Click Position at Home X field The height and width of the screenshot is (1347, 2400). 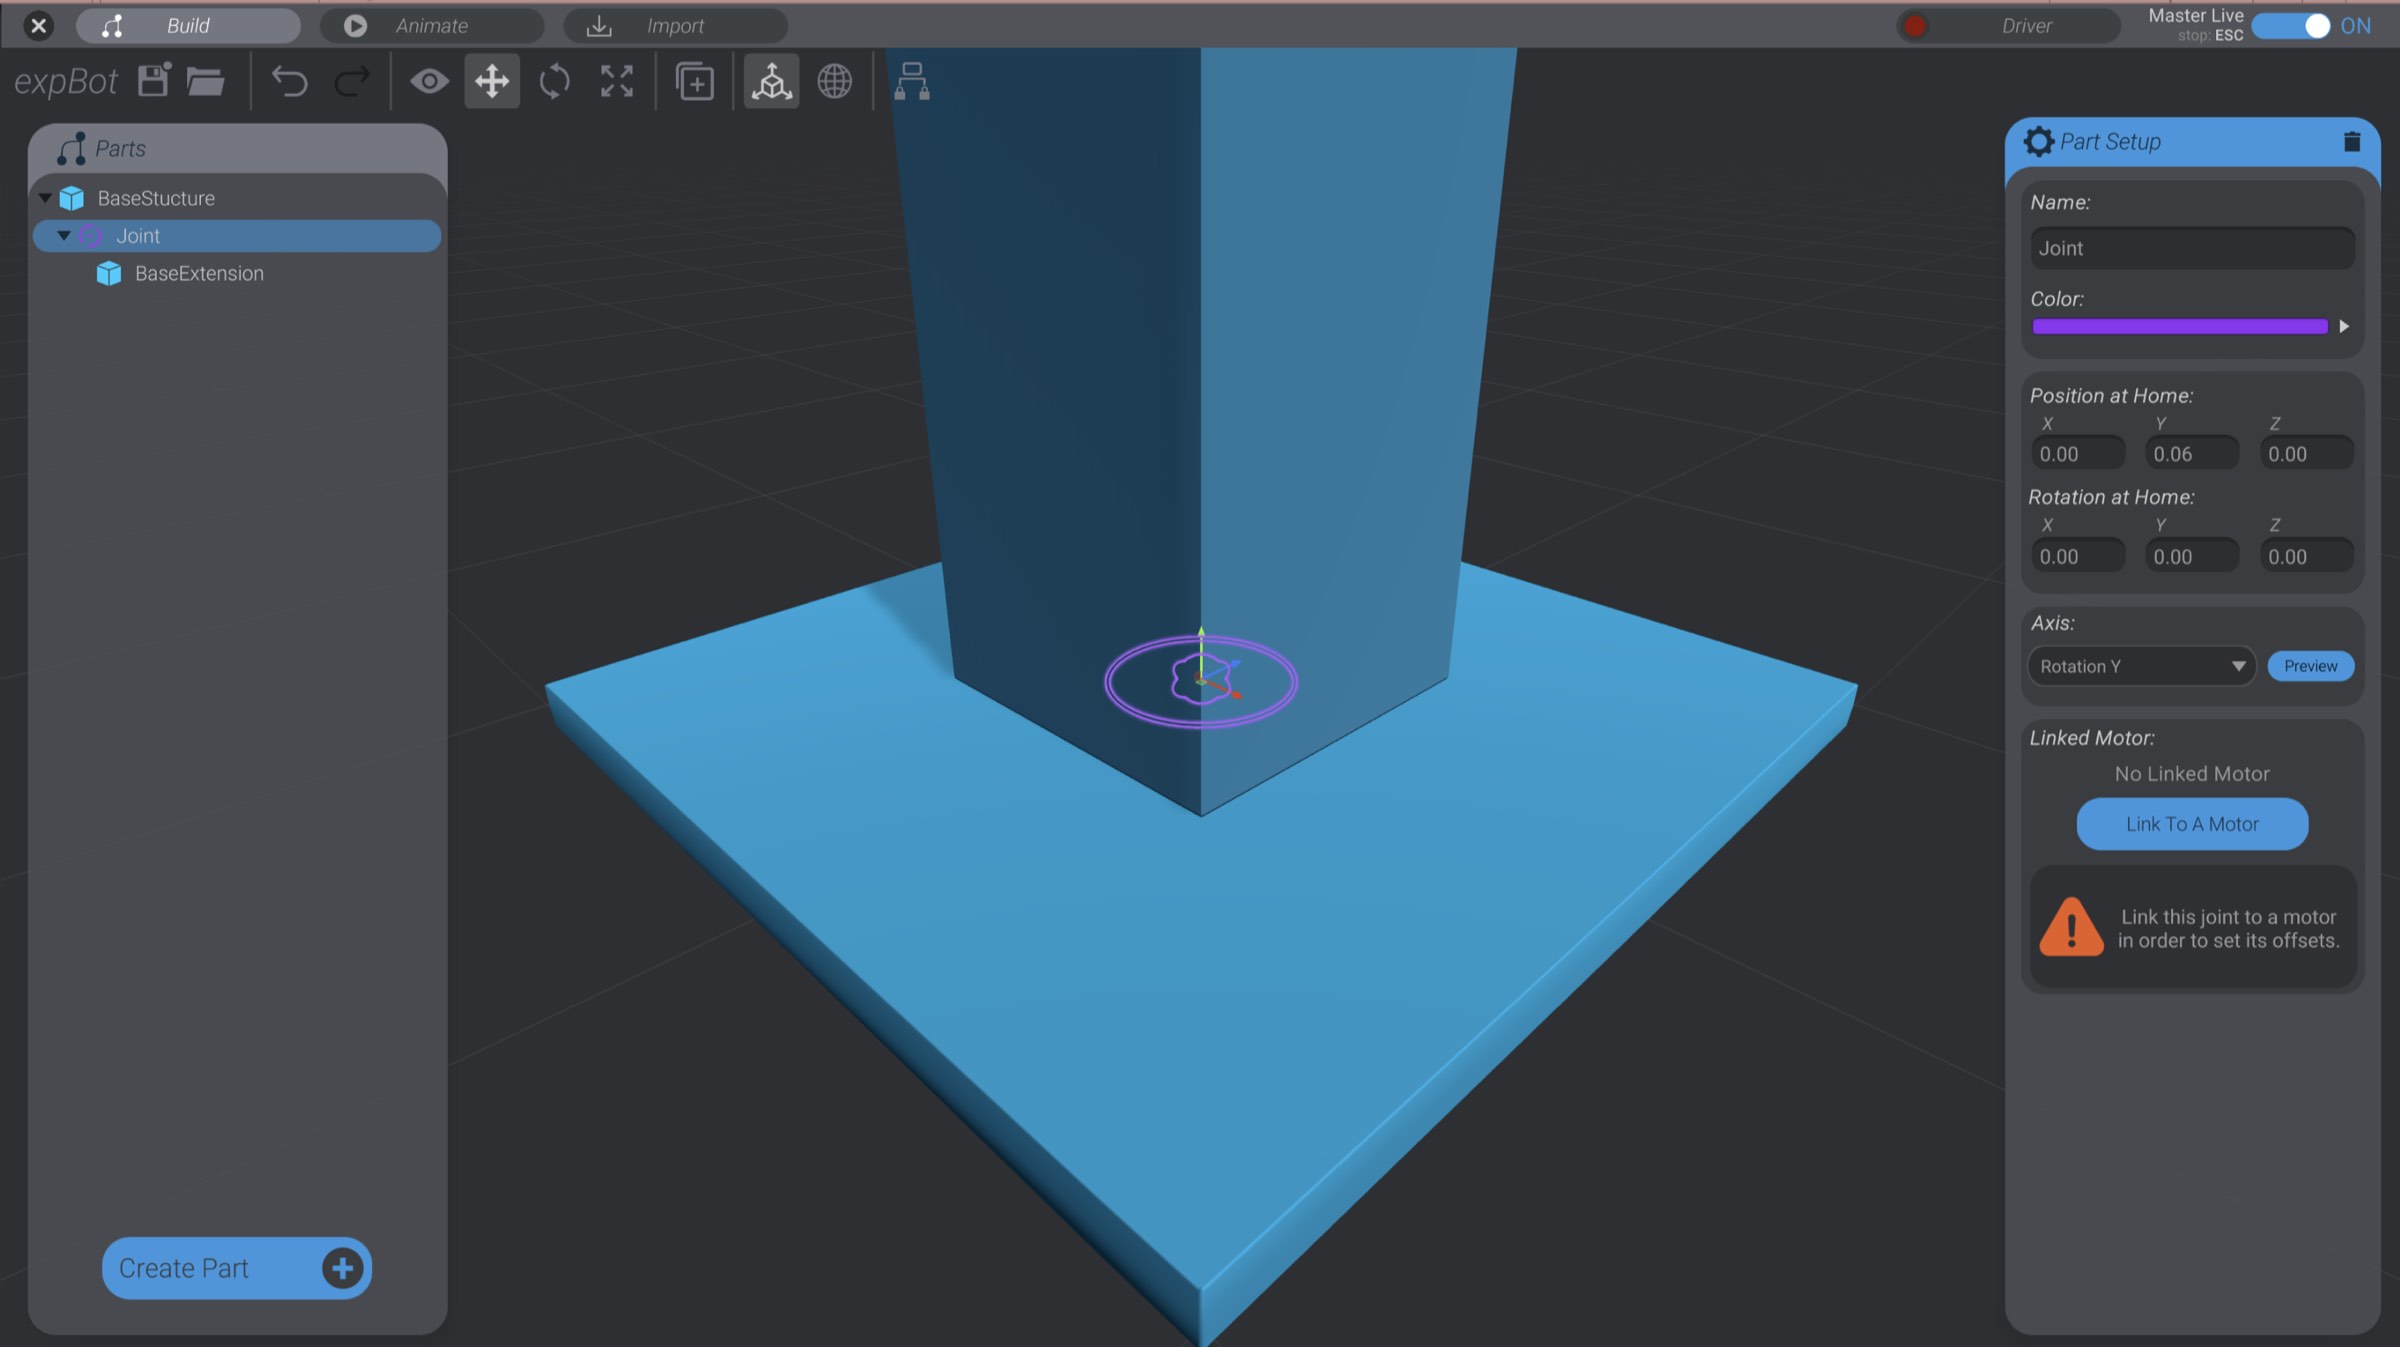[x=2078, y=454]
